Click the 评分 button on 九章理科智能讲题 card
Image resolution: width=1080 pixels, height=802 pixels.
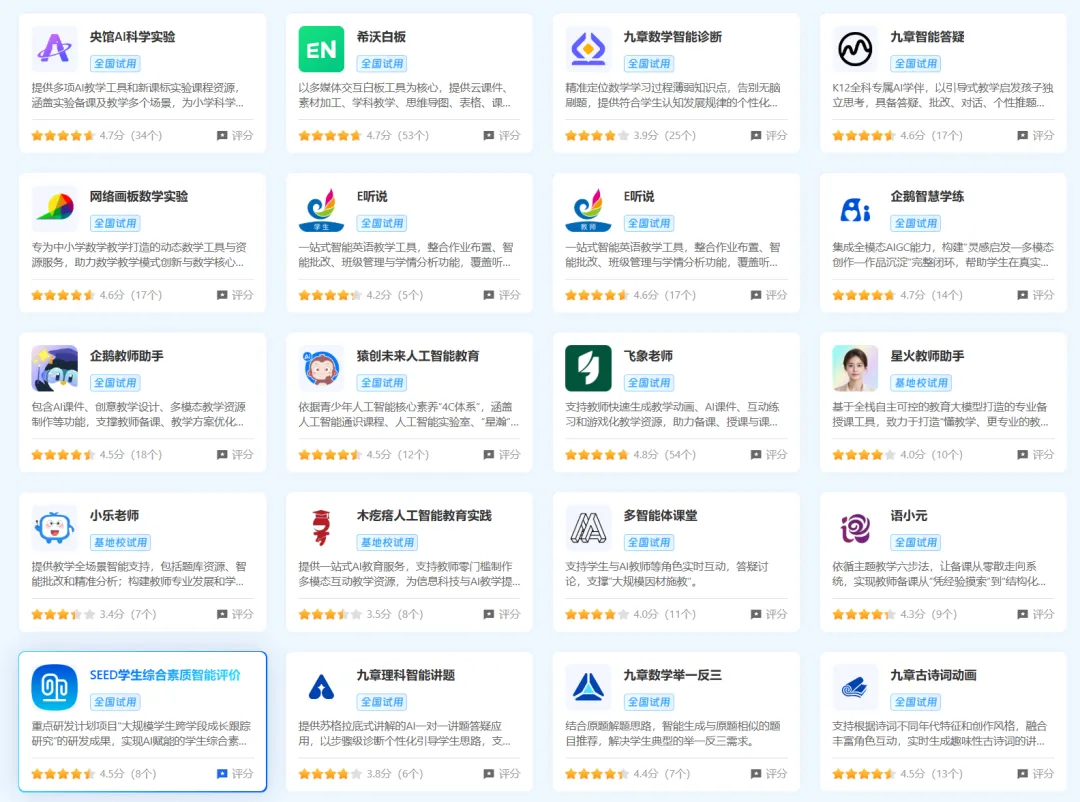(x=501, y=774)
